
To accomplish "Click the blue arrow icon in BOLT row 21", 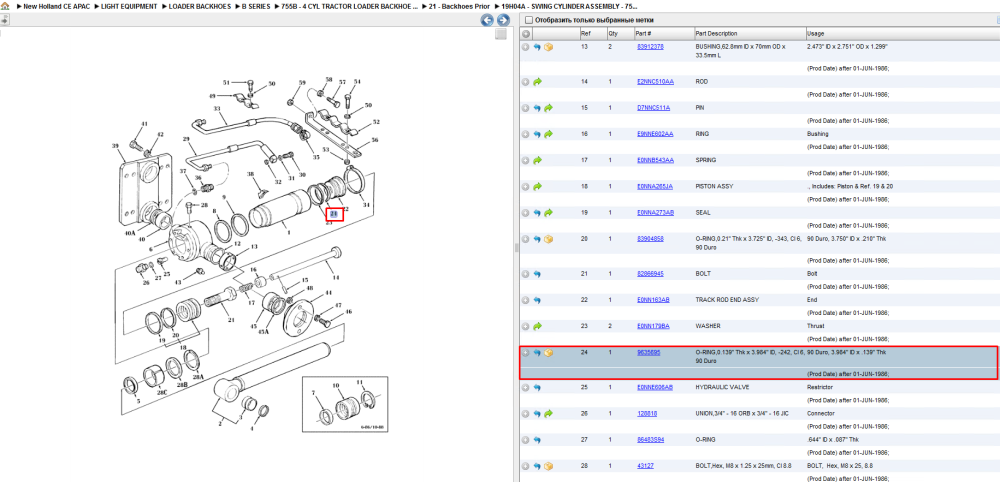I will click(537, 274).
